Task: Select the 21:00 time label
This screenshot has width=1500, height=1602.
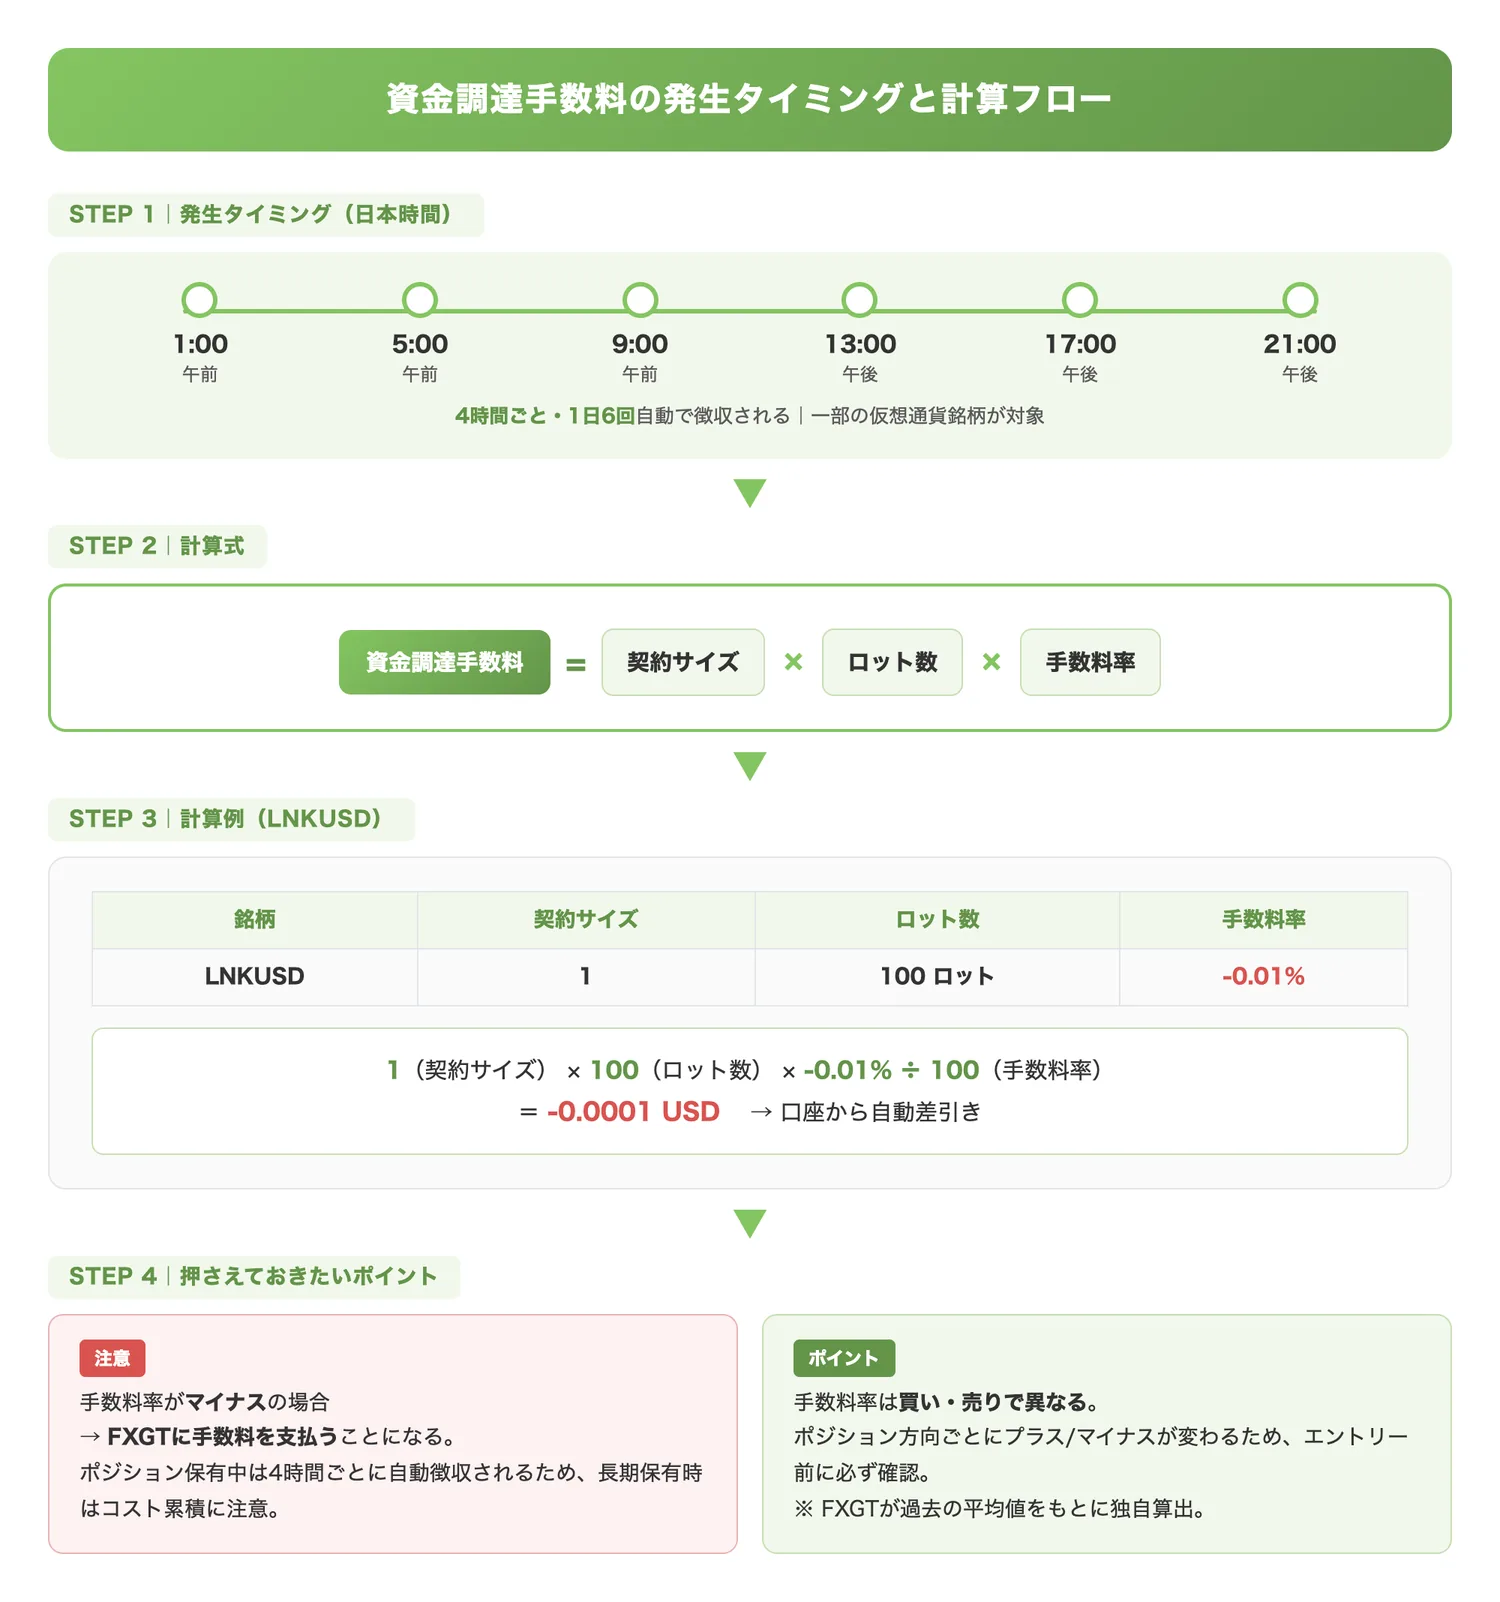Action: [x=1300, y=344]
